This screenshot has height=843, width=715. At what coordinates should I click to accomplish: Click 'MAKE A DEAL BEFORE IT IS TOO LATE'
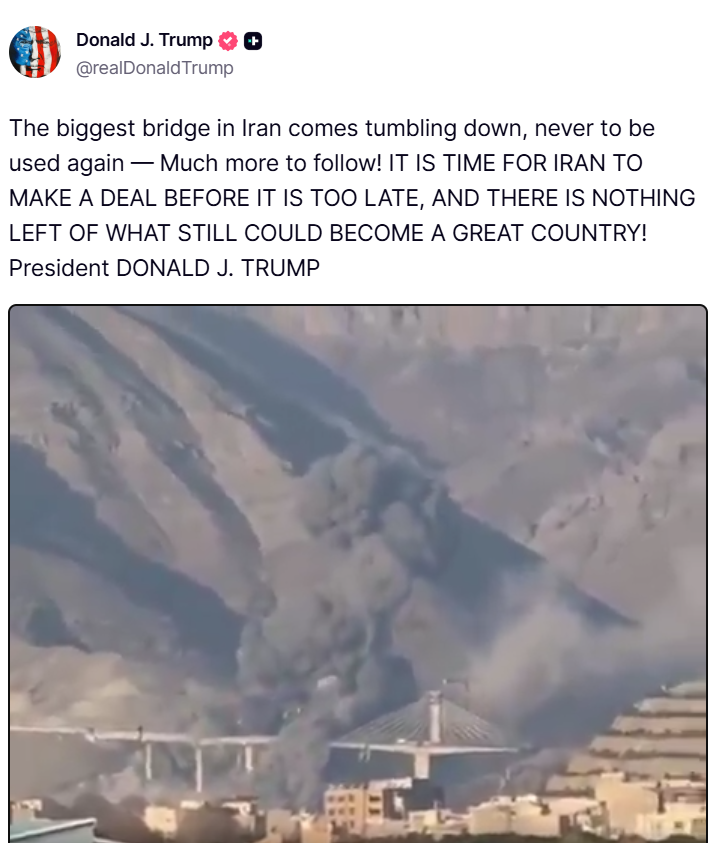pos(213,198)
